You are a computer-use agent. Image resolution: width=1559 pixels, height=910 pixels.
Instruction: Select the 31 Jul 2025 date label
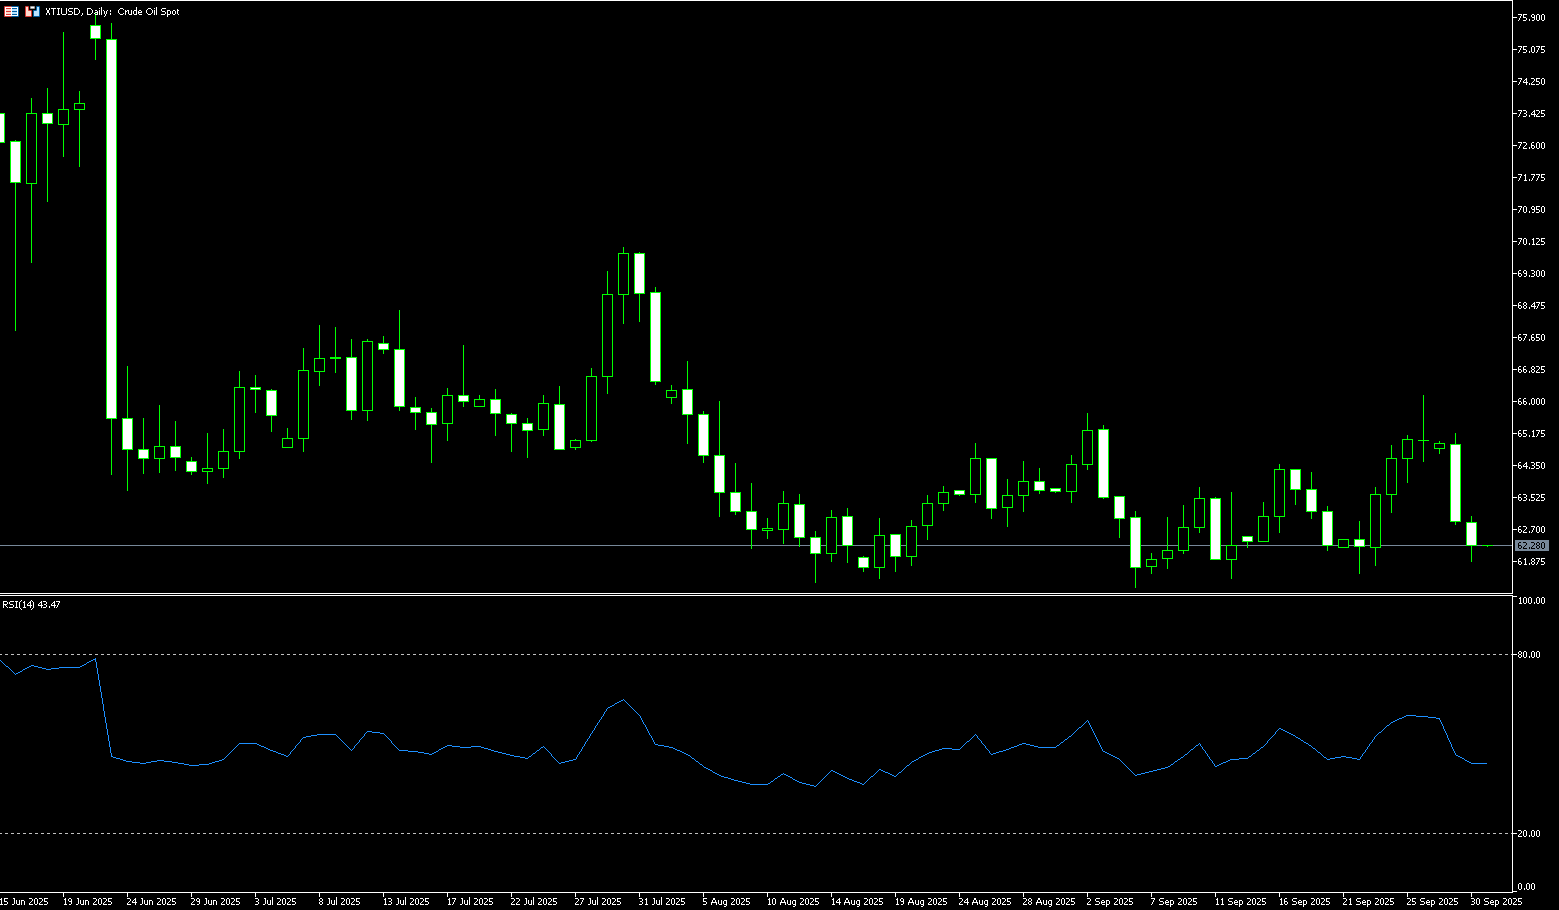[662, 902]
